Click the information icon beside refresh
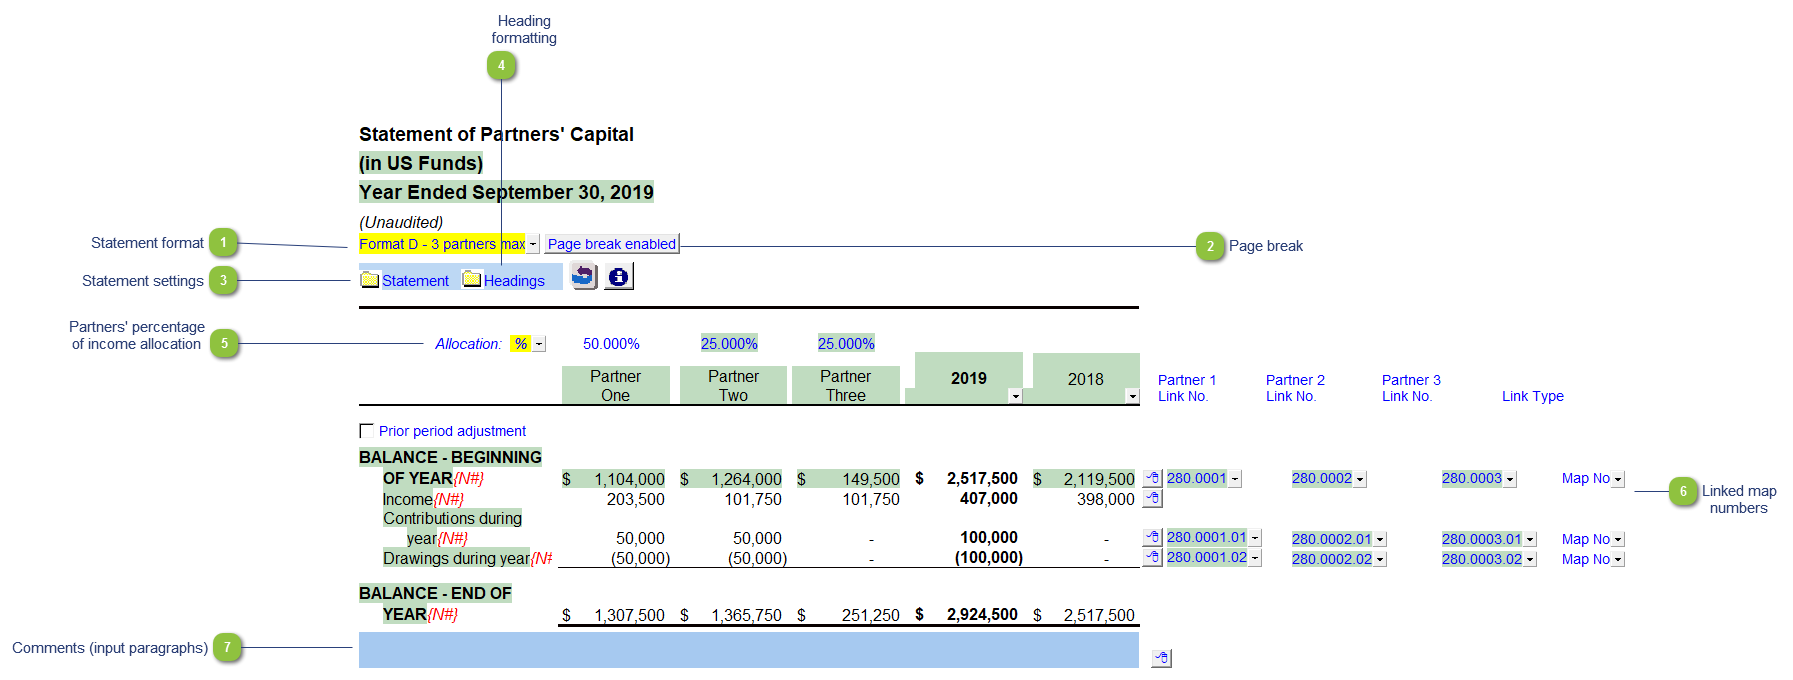The width and height of the screenshot is (1793, 680). click(619, 276)
